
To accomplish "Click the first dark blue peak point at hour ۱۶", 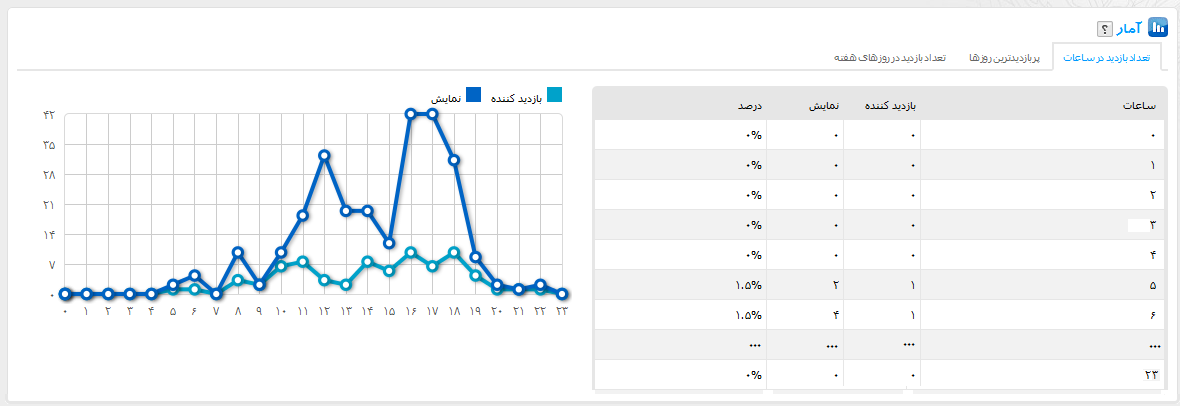I will click(410, 114).
